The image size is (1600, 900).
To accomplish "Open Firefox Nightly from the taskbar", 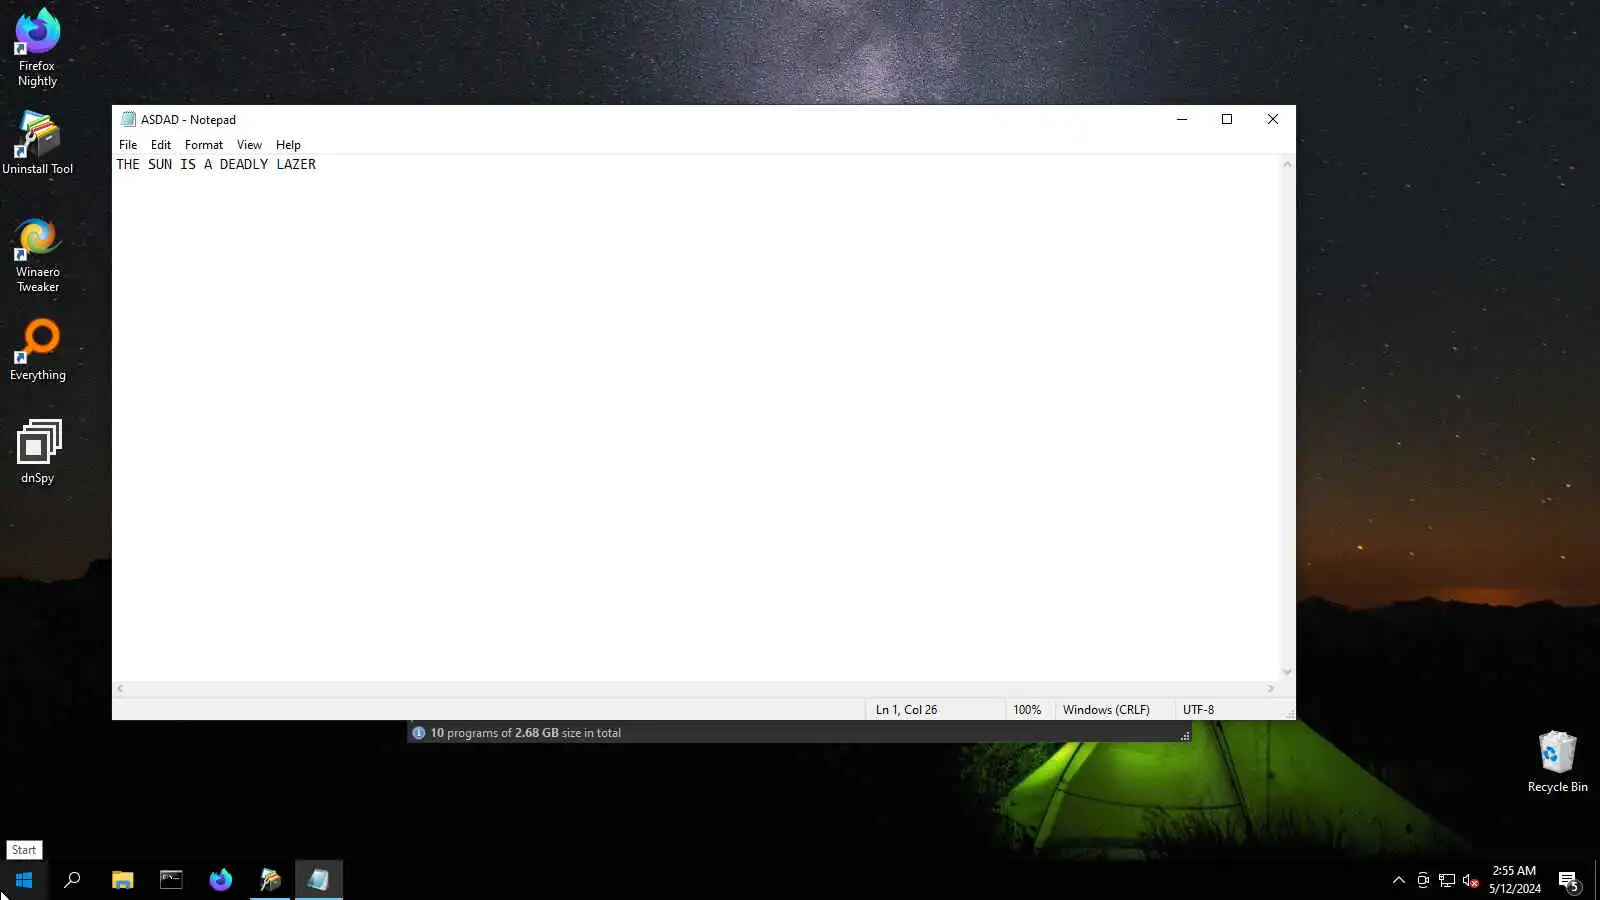I will 220,880.
